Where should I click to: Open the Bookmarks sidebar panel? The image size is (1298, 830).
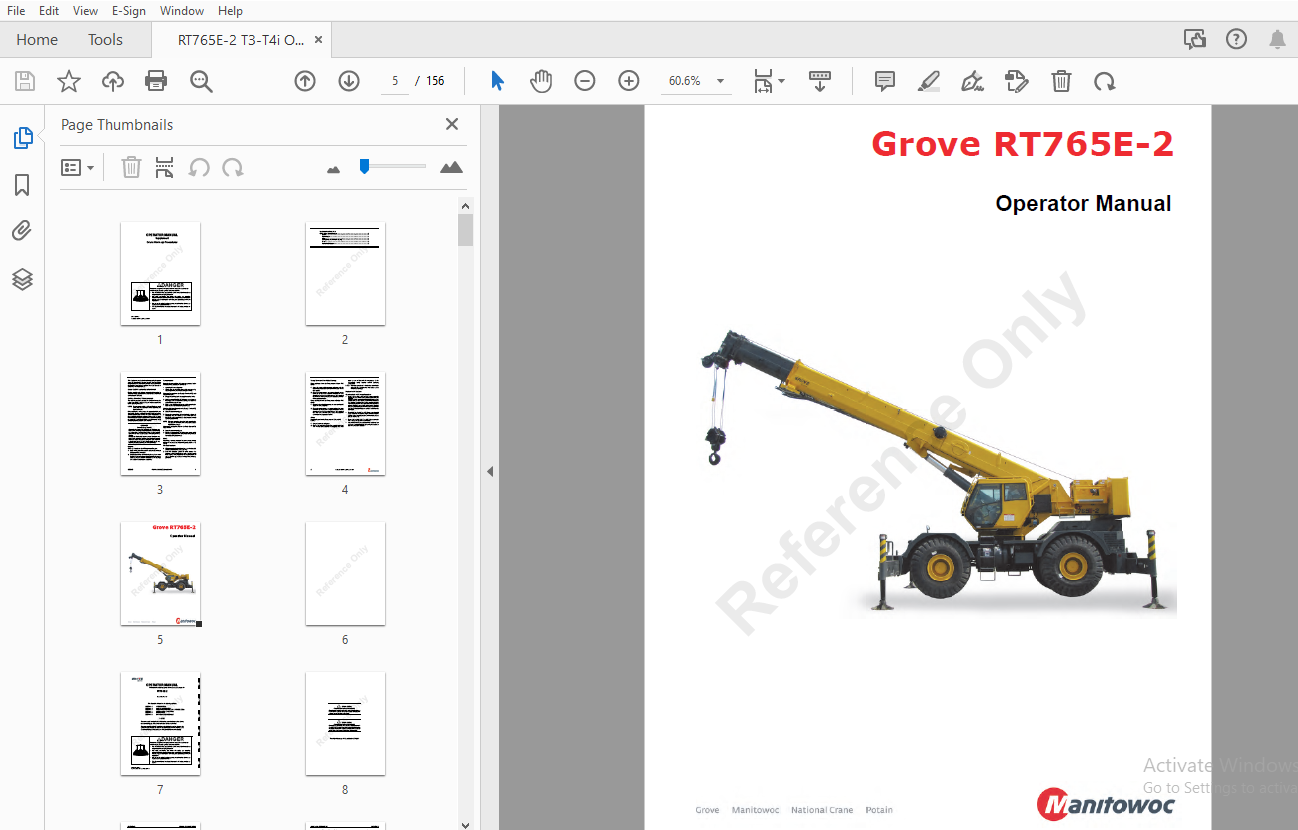point(22,185)
